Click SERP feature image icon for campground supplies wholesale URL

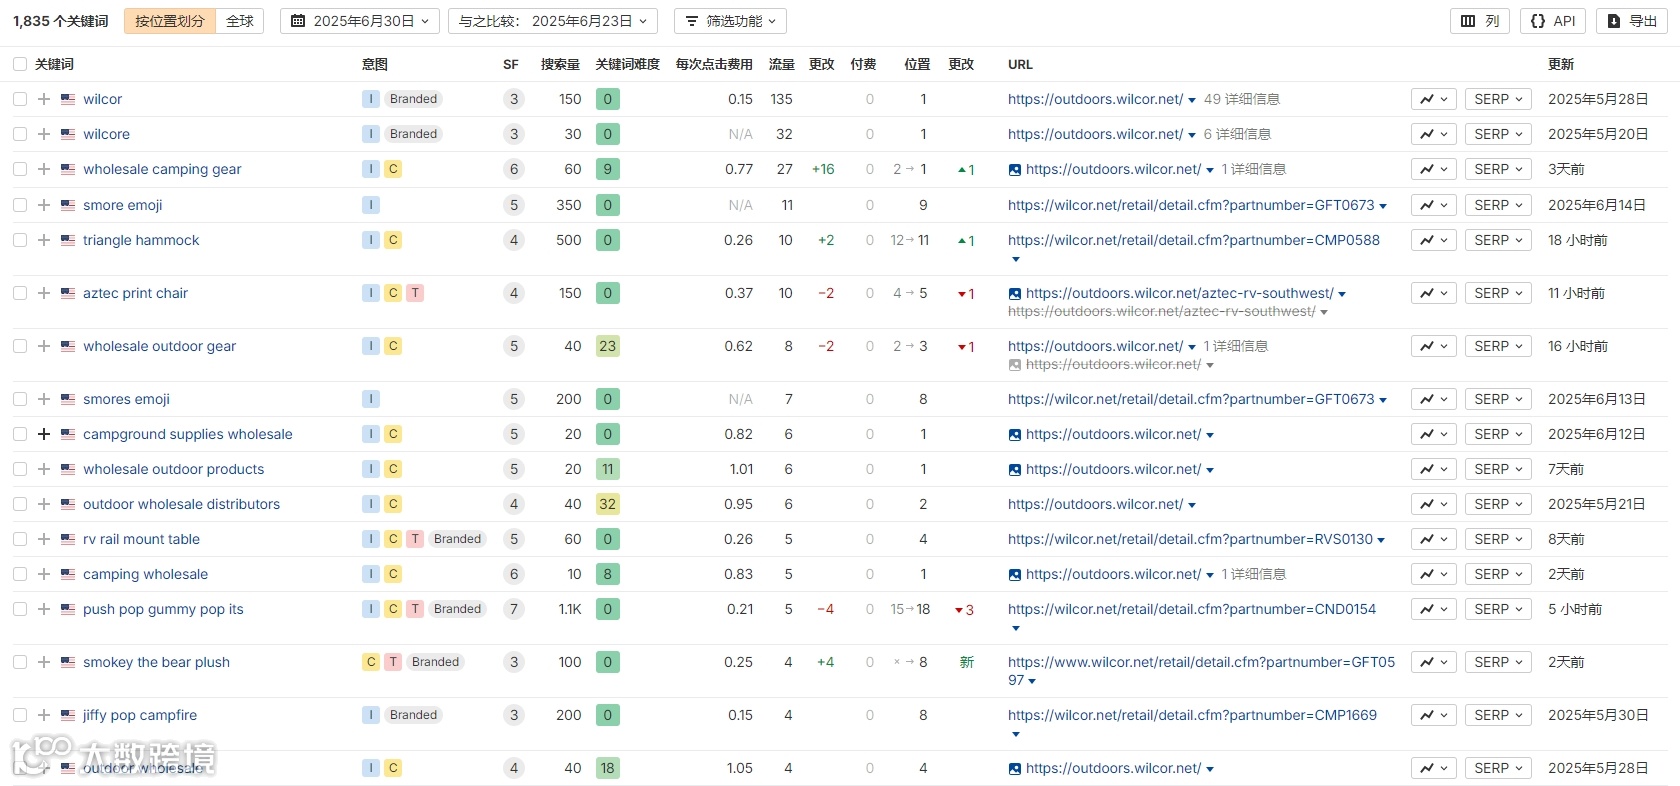(x=1015, y=435)
